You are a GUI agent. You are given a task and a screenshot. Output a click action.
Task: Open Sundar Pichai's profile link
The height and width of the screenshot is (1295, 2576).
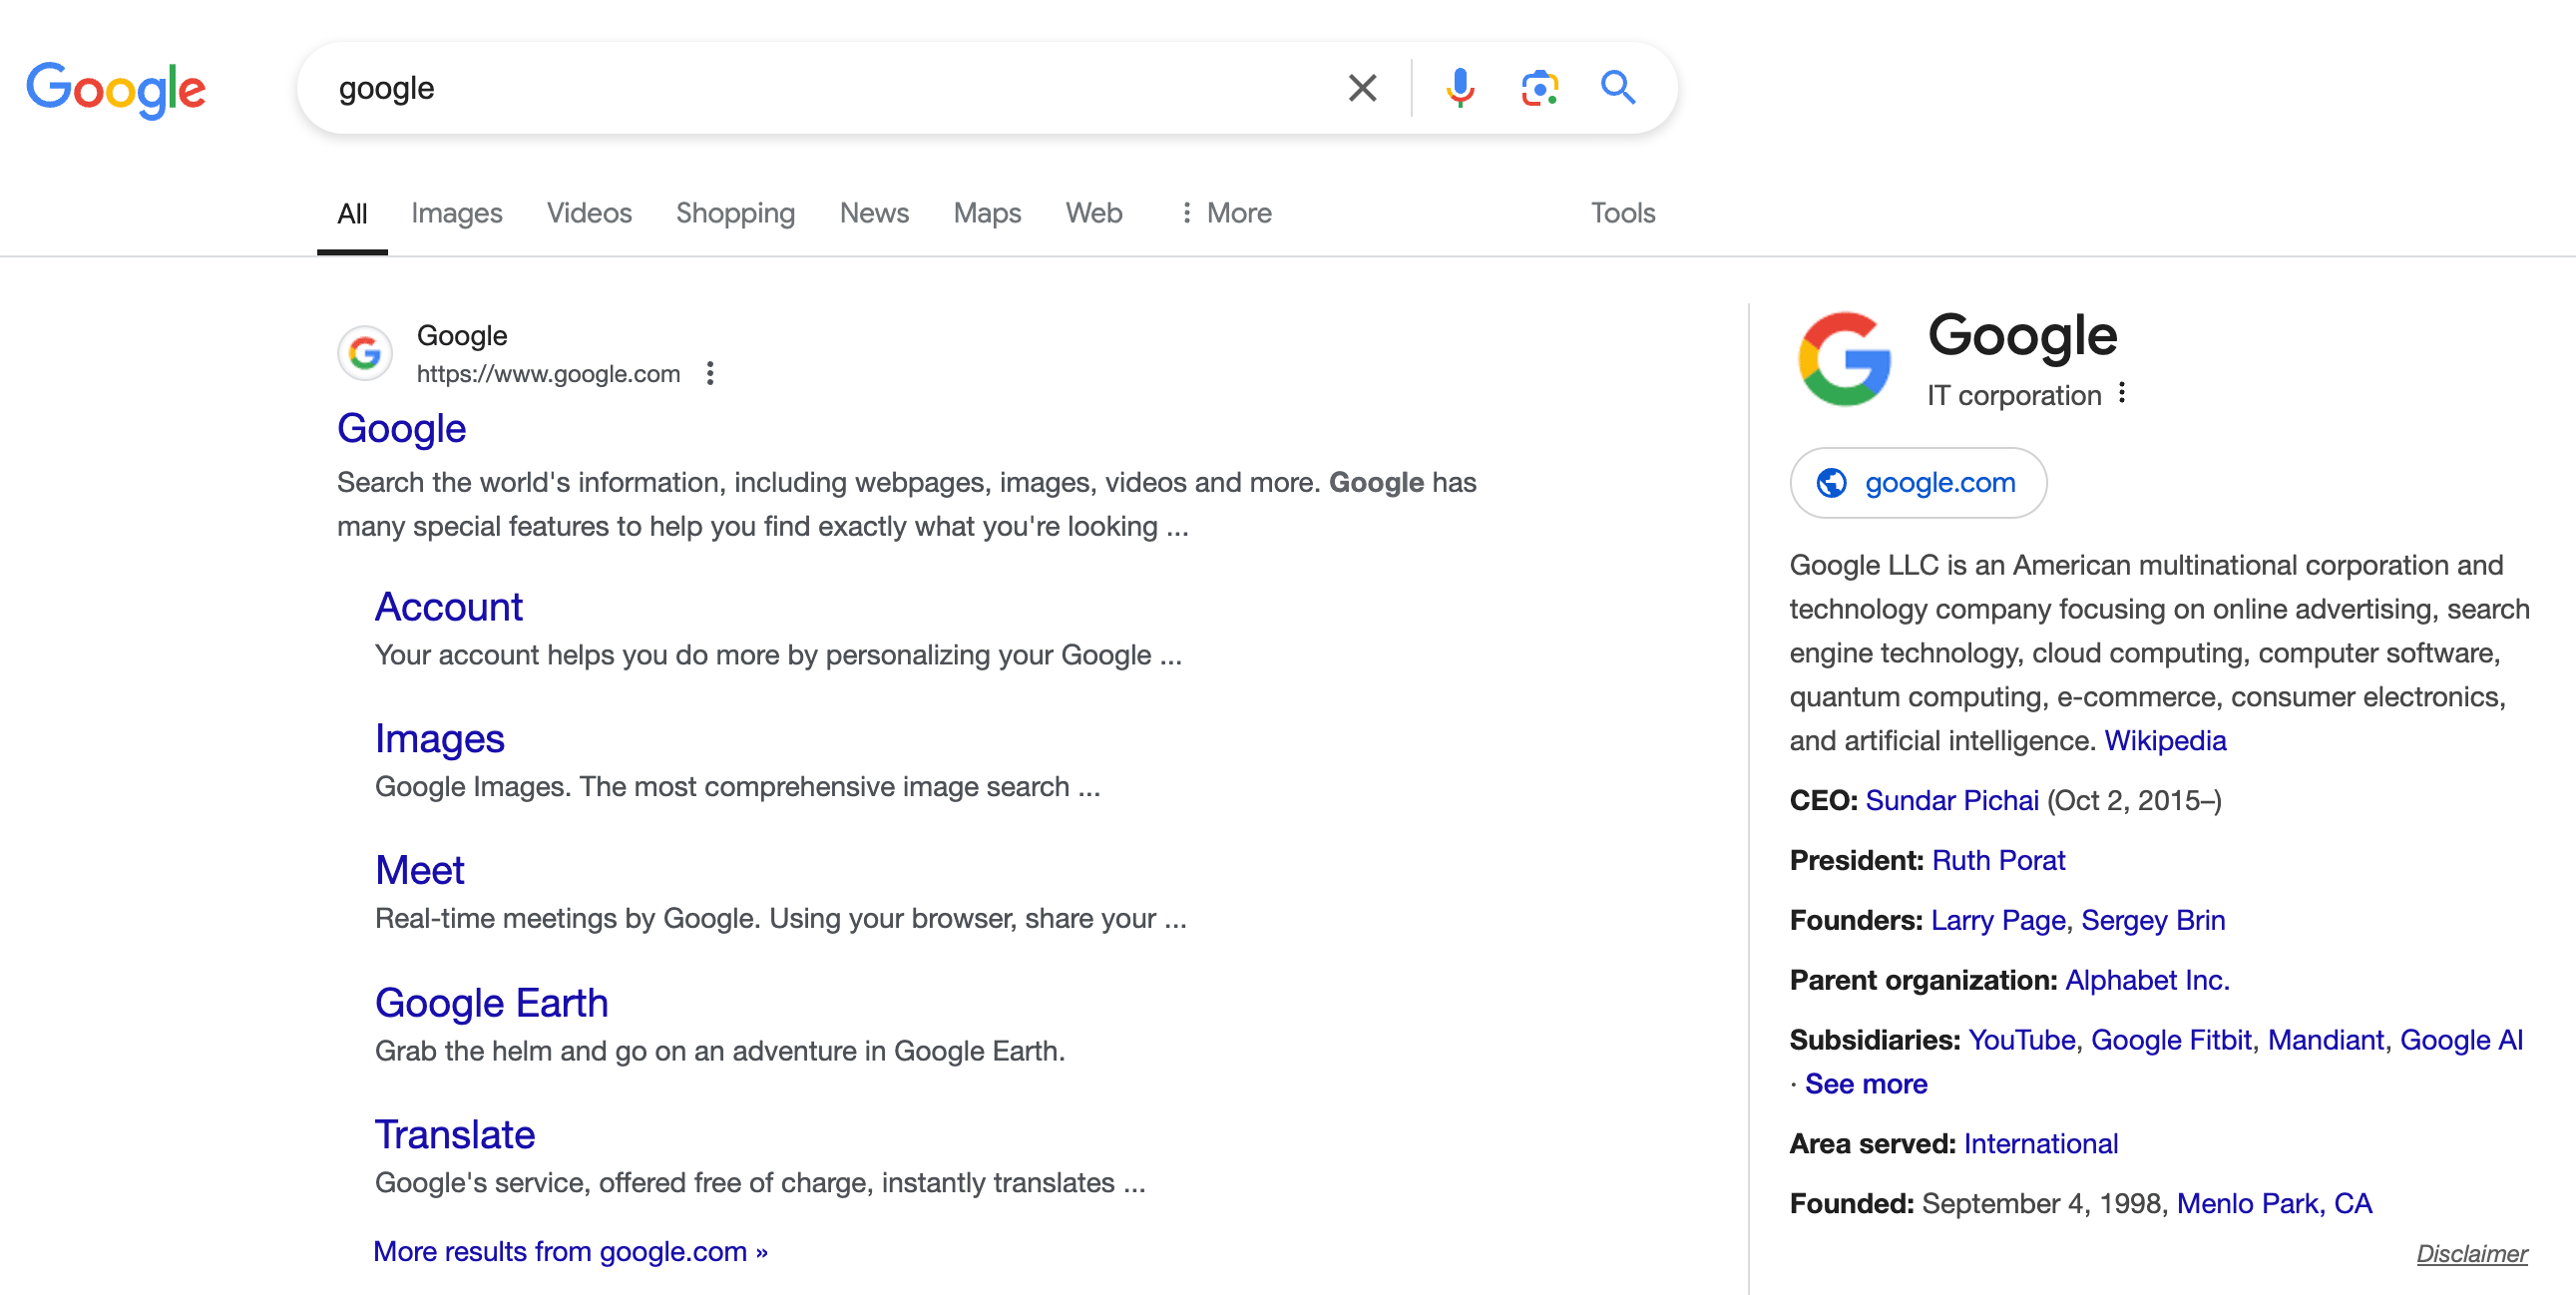pos(1951,800)
